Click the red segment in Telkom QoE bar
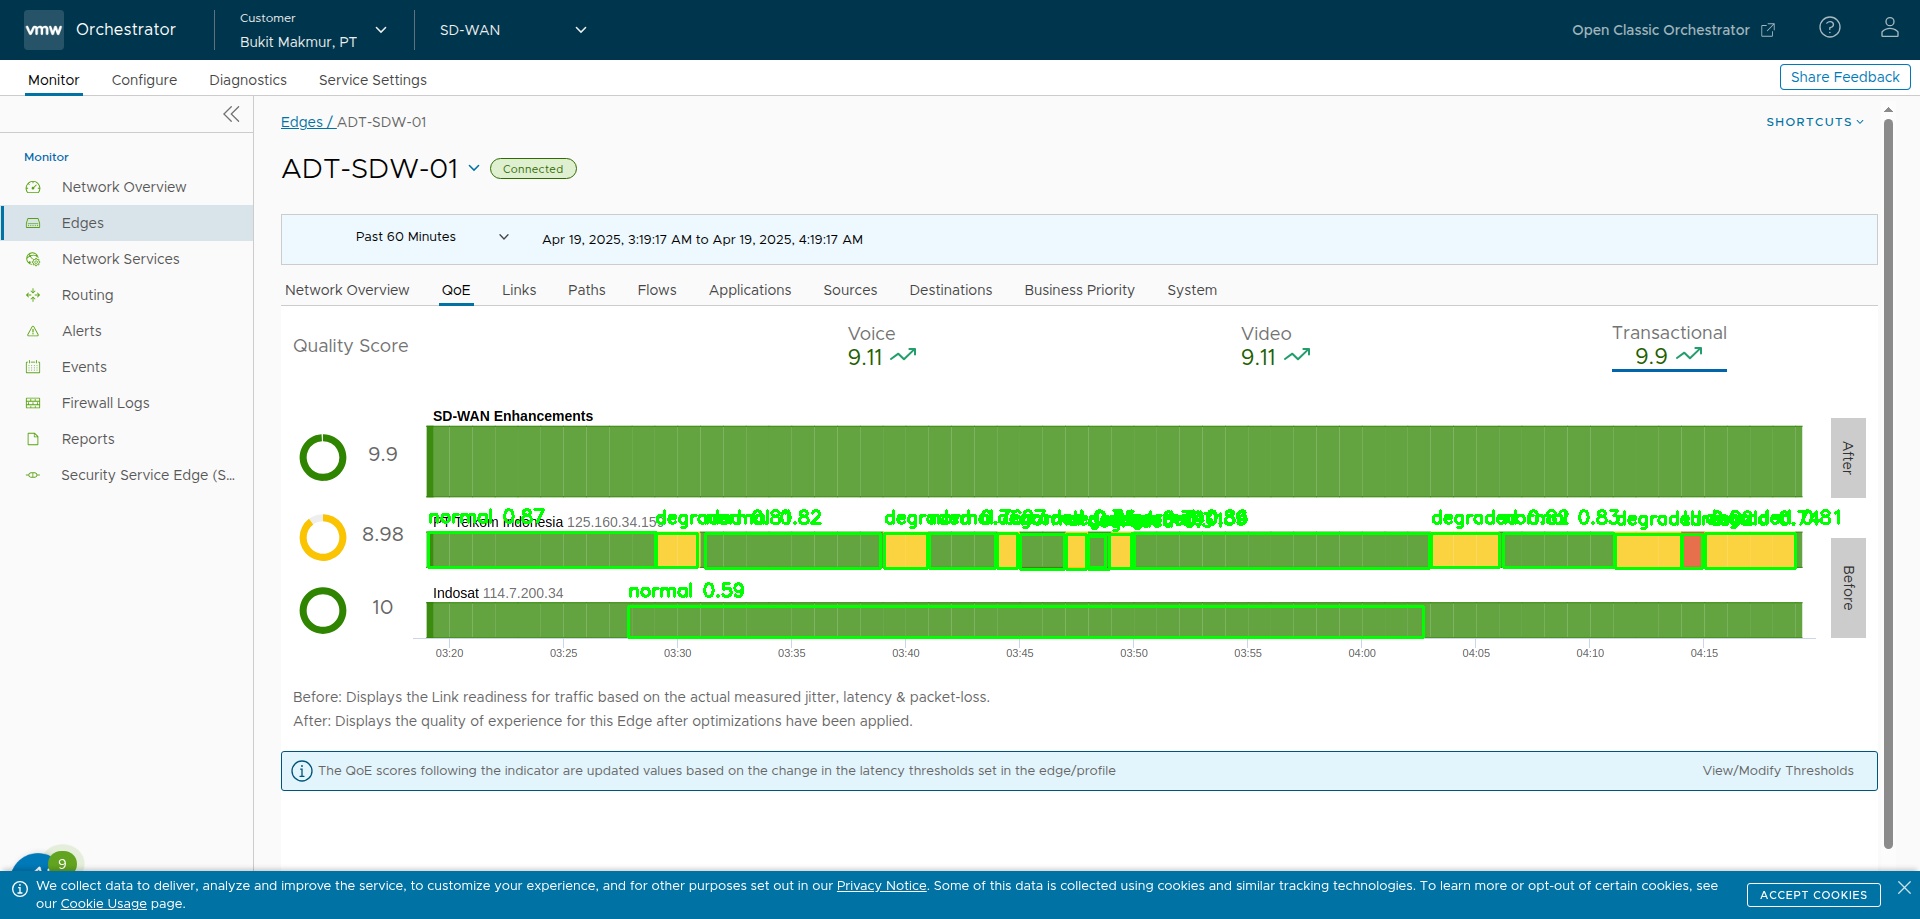This screenshot has width=1920, height=919. point(1692,551)
